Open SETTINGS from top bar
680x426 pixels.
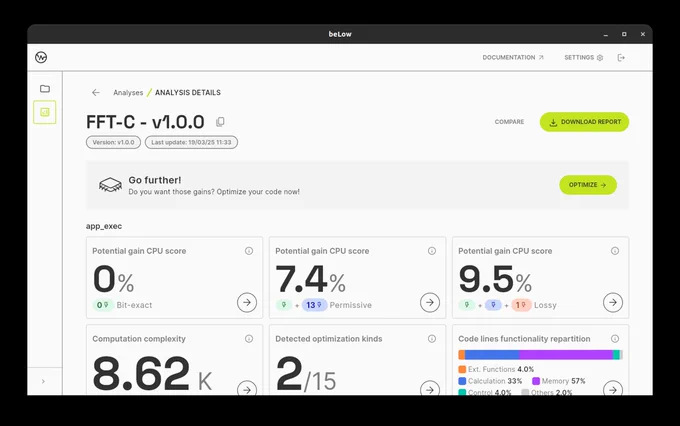(584, 57)
